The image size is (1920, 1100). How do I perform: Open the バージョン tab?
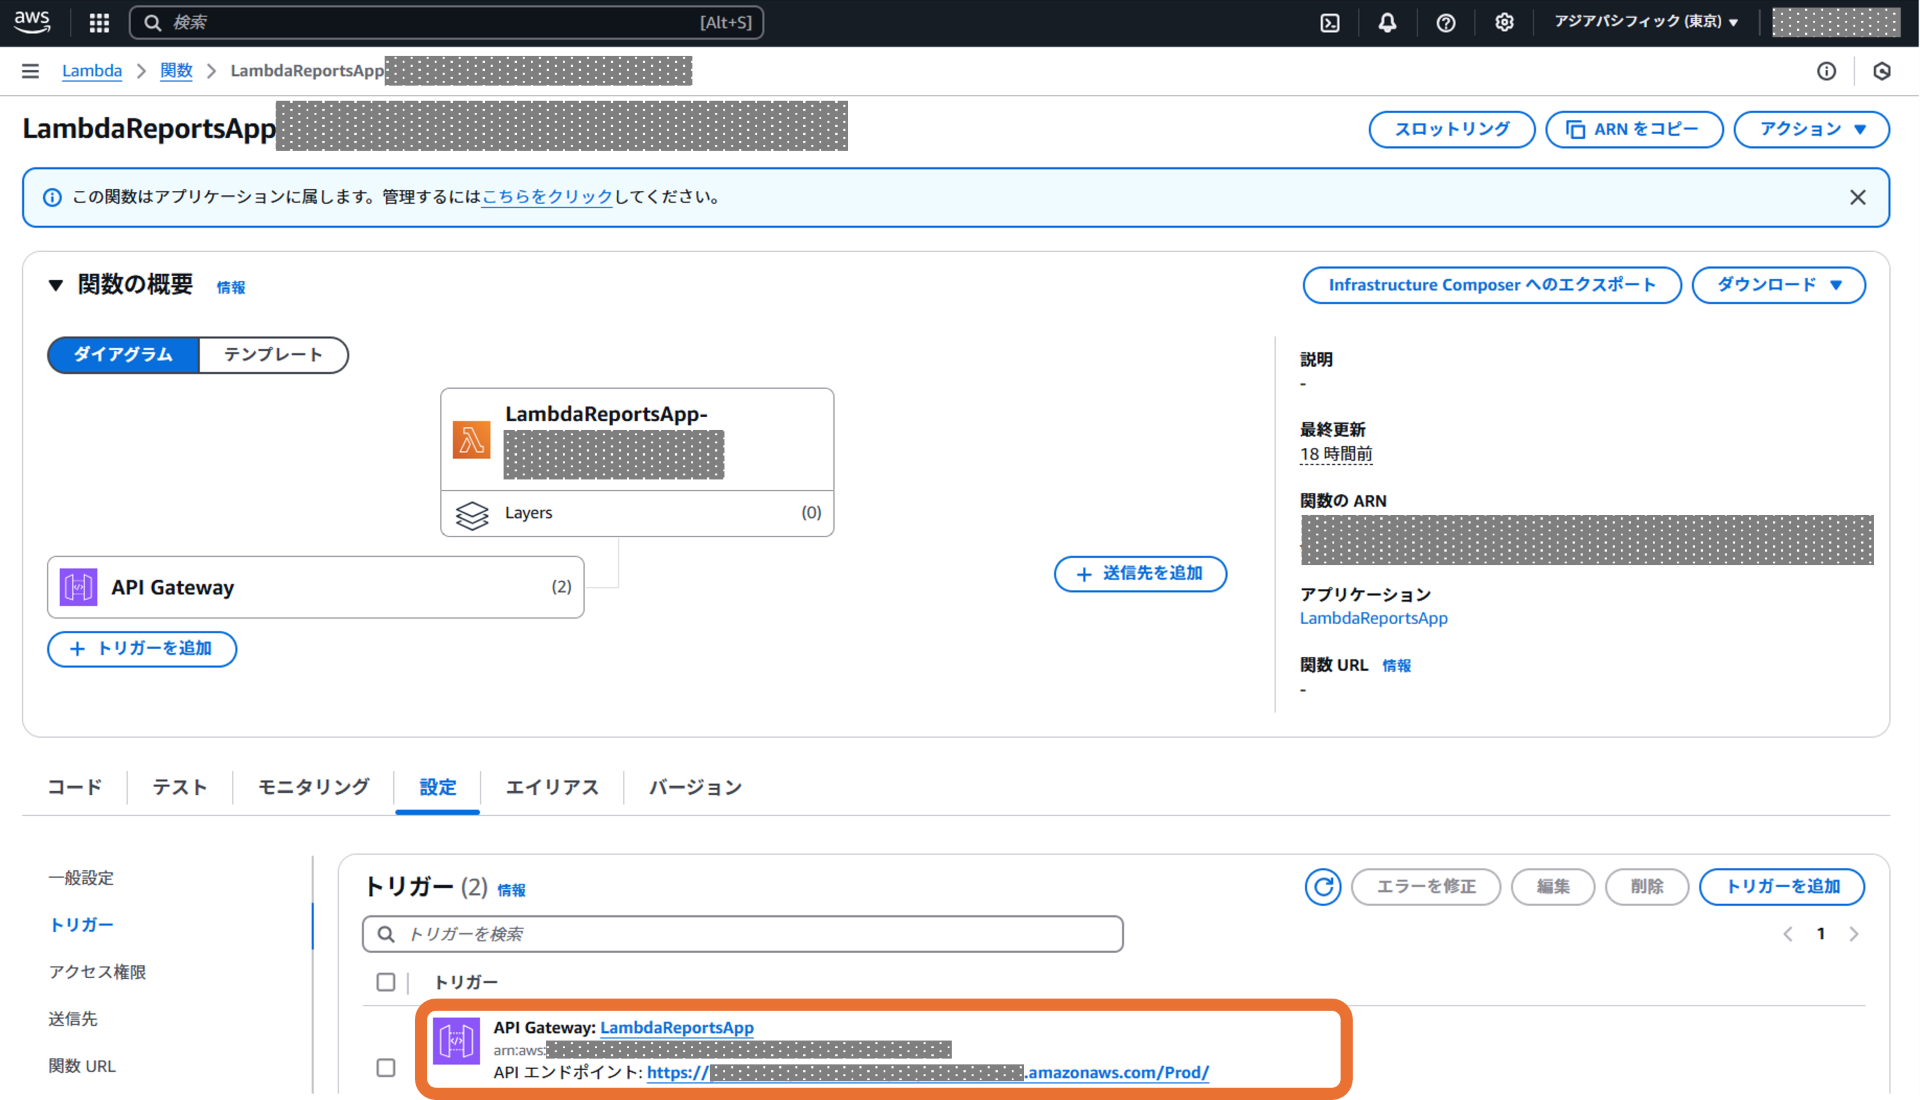[696, 787]
